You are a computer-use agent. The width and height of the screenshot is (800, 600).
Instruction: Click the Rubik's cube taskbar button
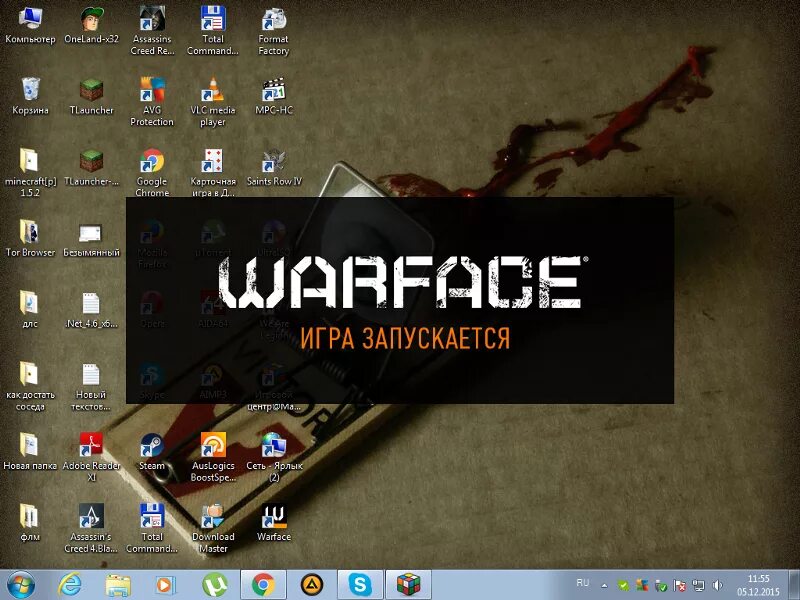(x=408, y=585)
